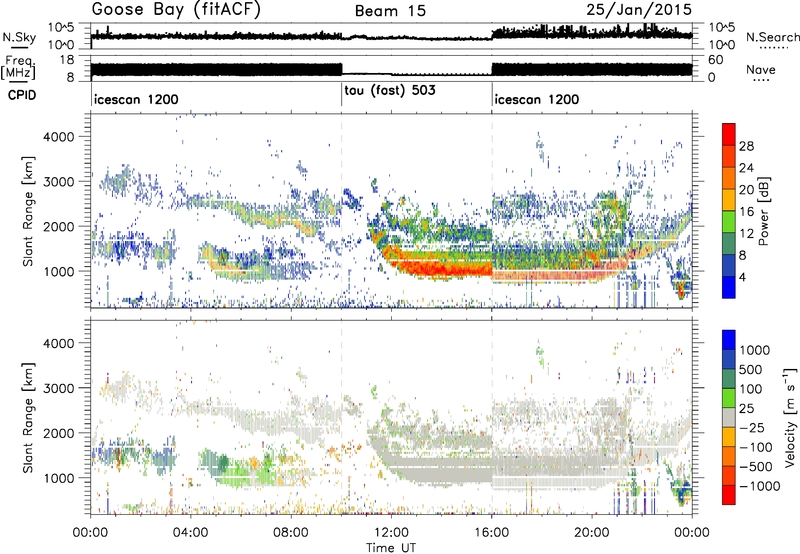Click the 'Velocity [m s-1]' colorbar title
This screenshot has width=800, height=554.
coord(790,417)
